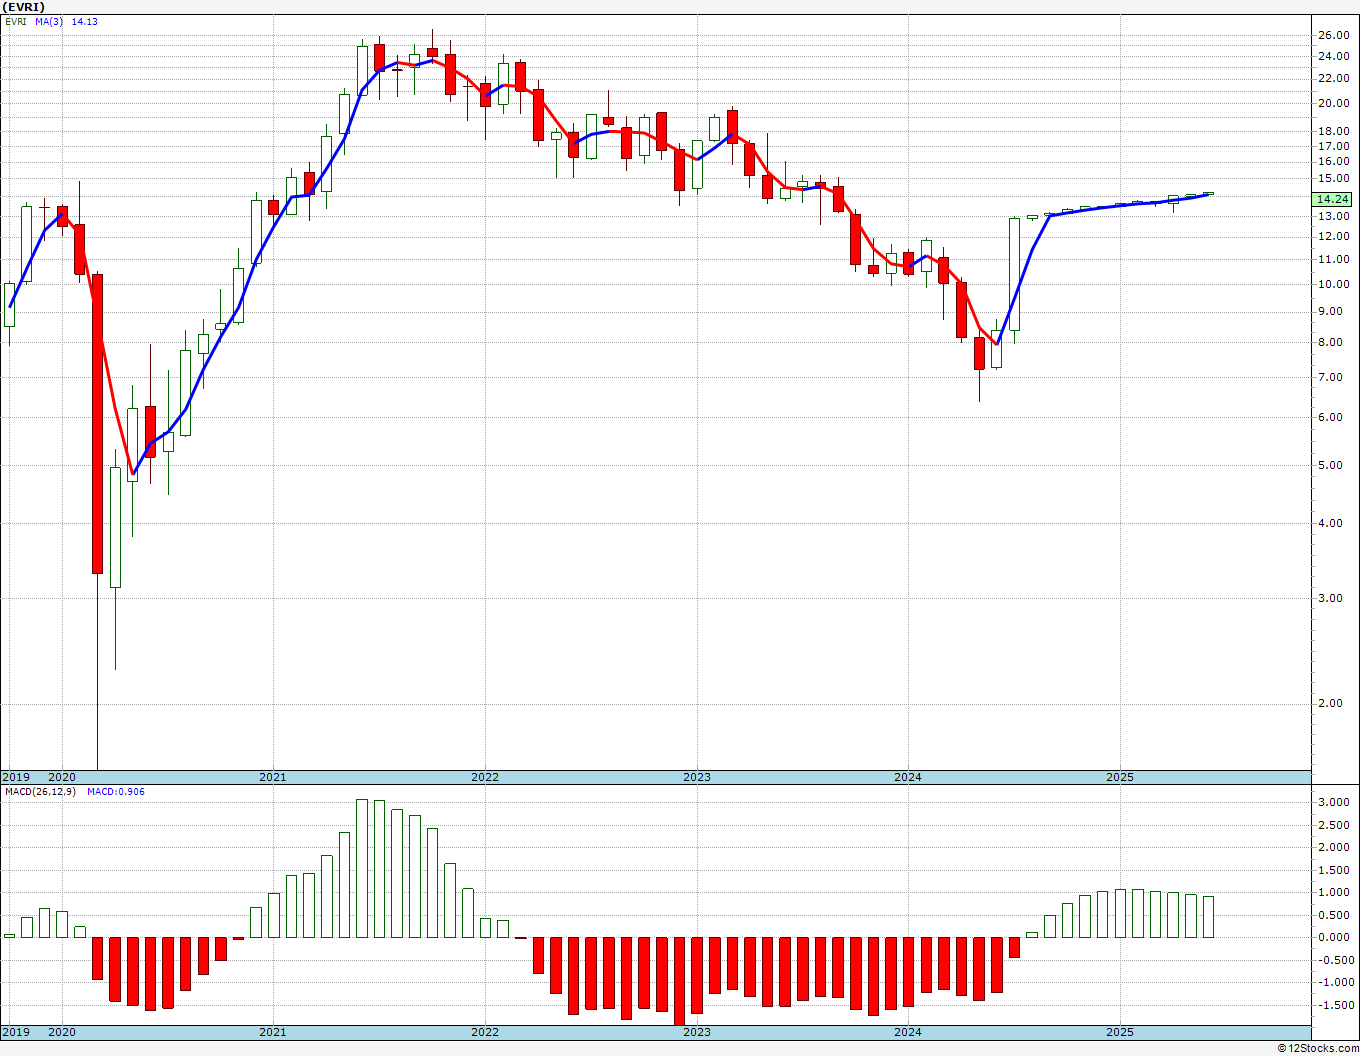Click the 17.00 price axis label
Viewport: 1360px width, 1056px height.
pyautogui.click(x=1334, y=146)
